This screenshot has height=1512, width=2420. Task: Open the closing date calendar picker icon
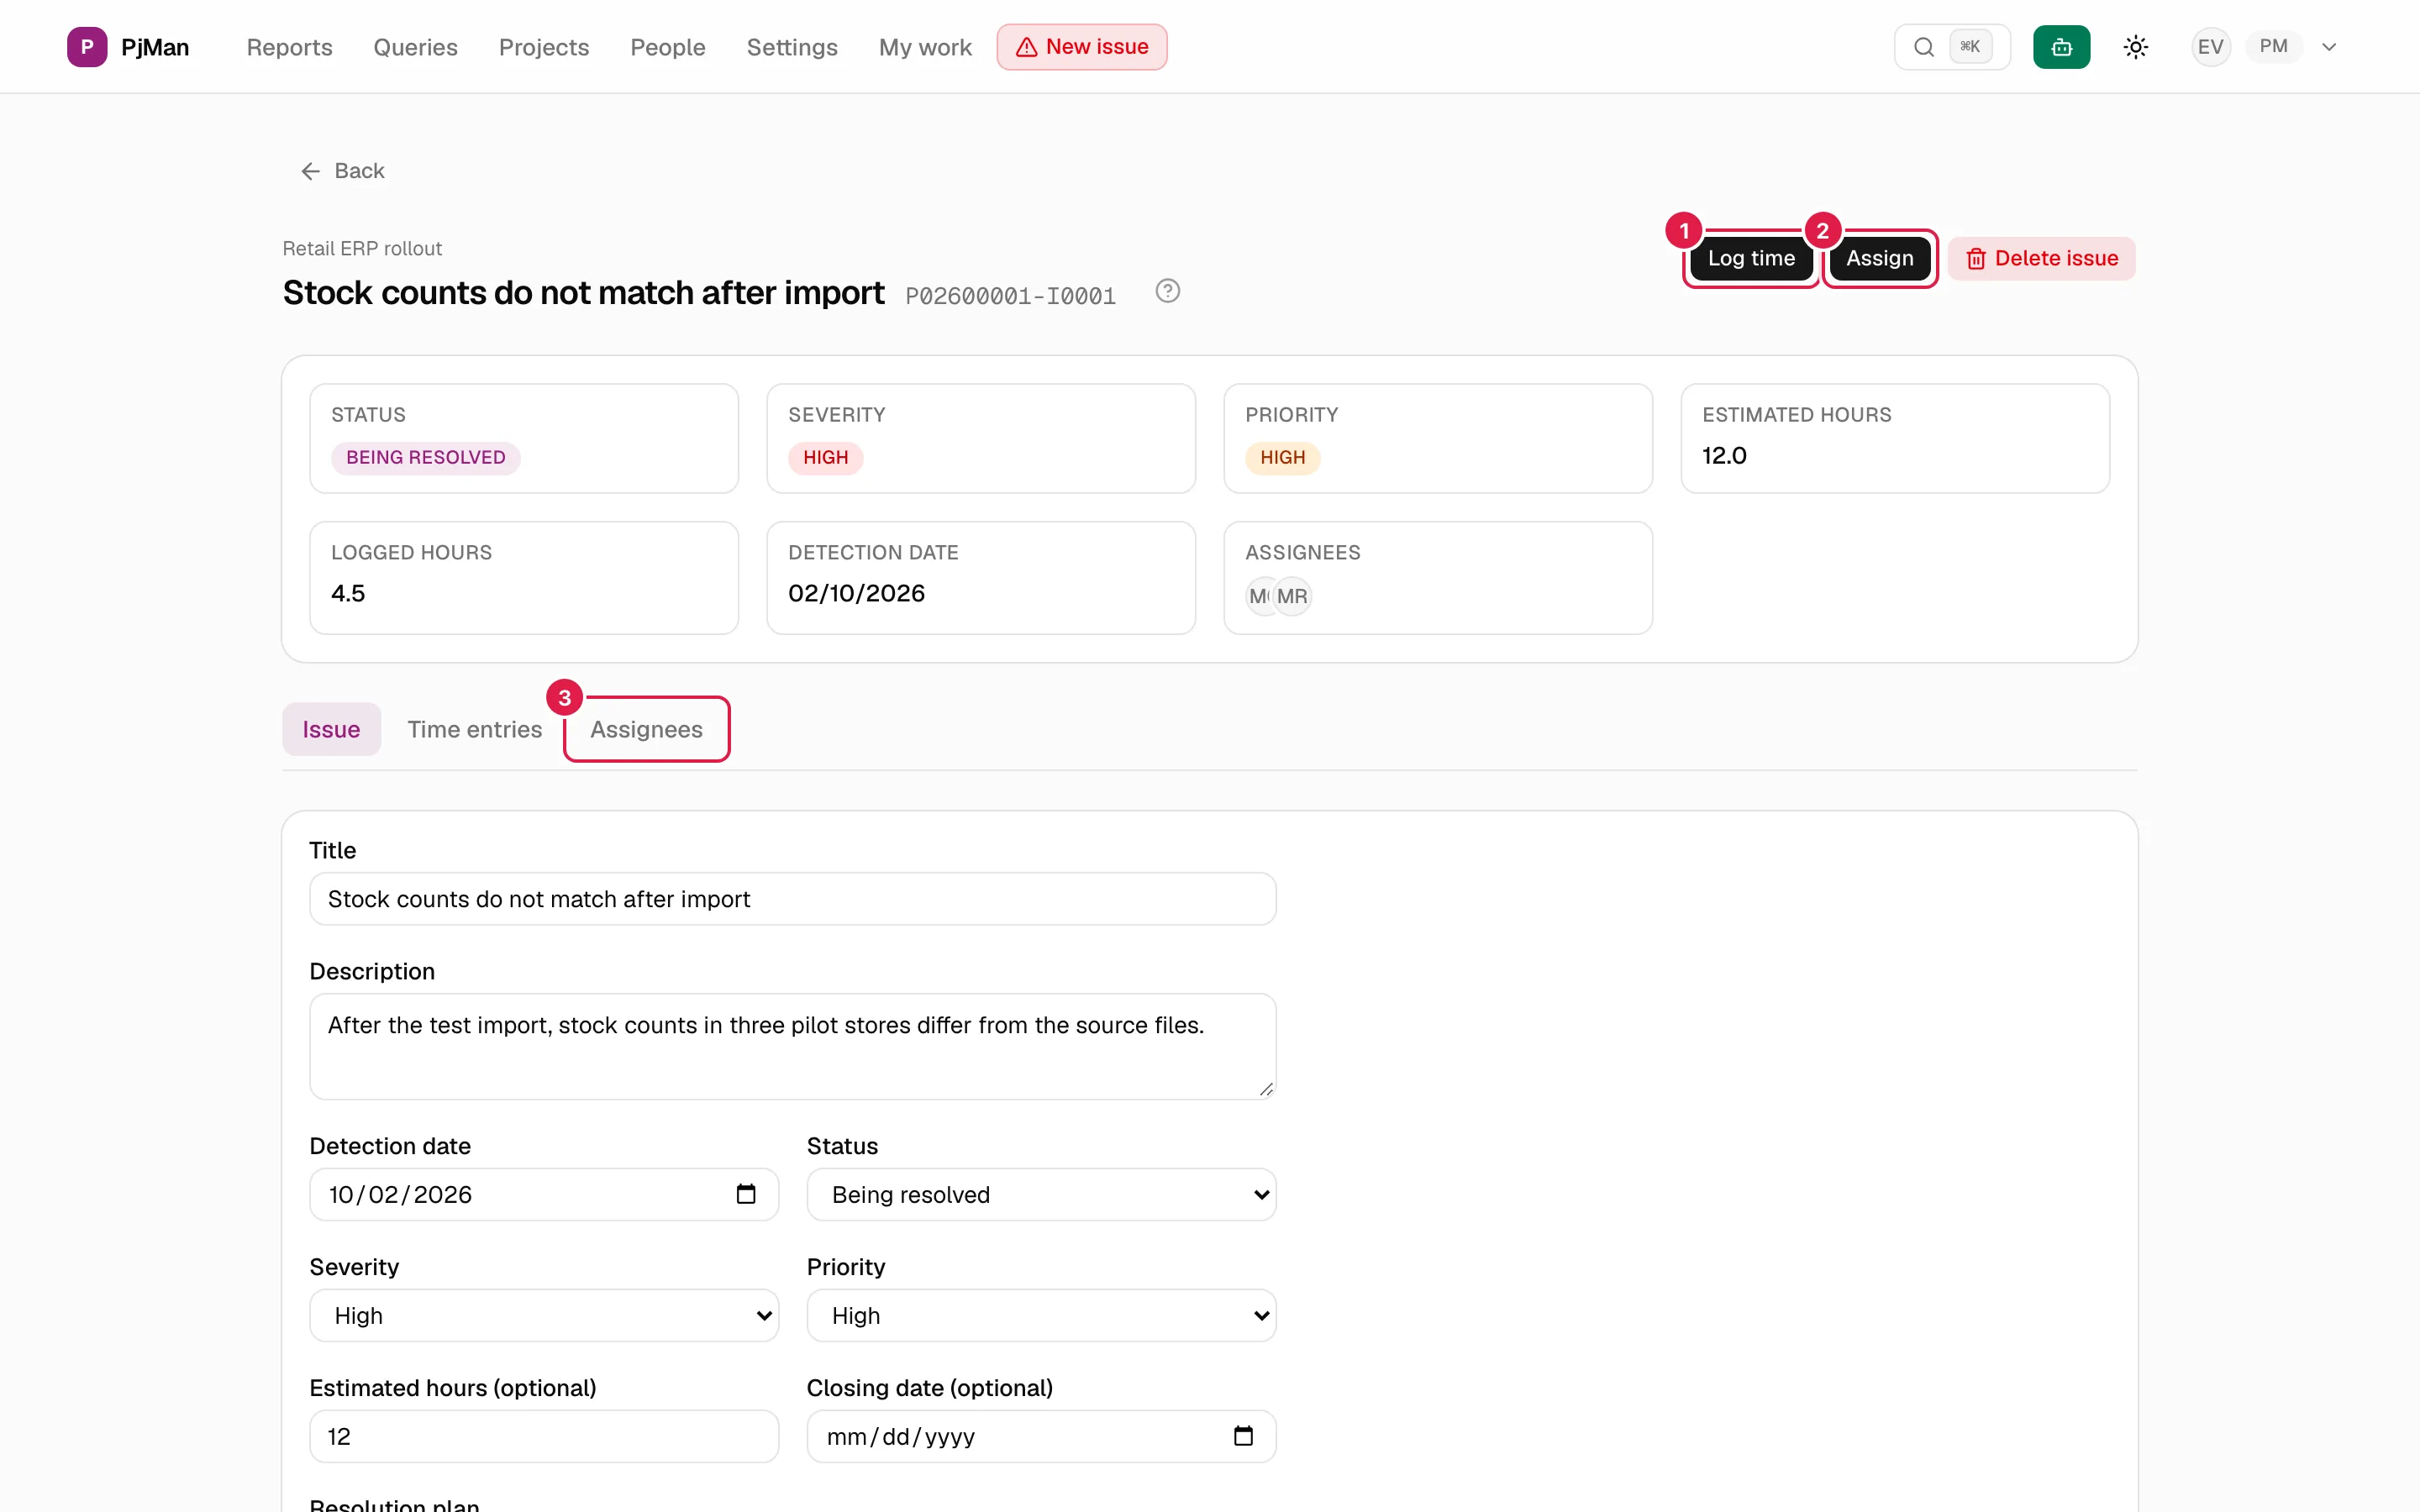(1243, 1436)
